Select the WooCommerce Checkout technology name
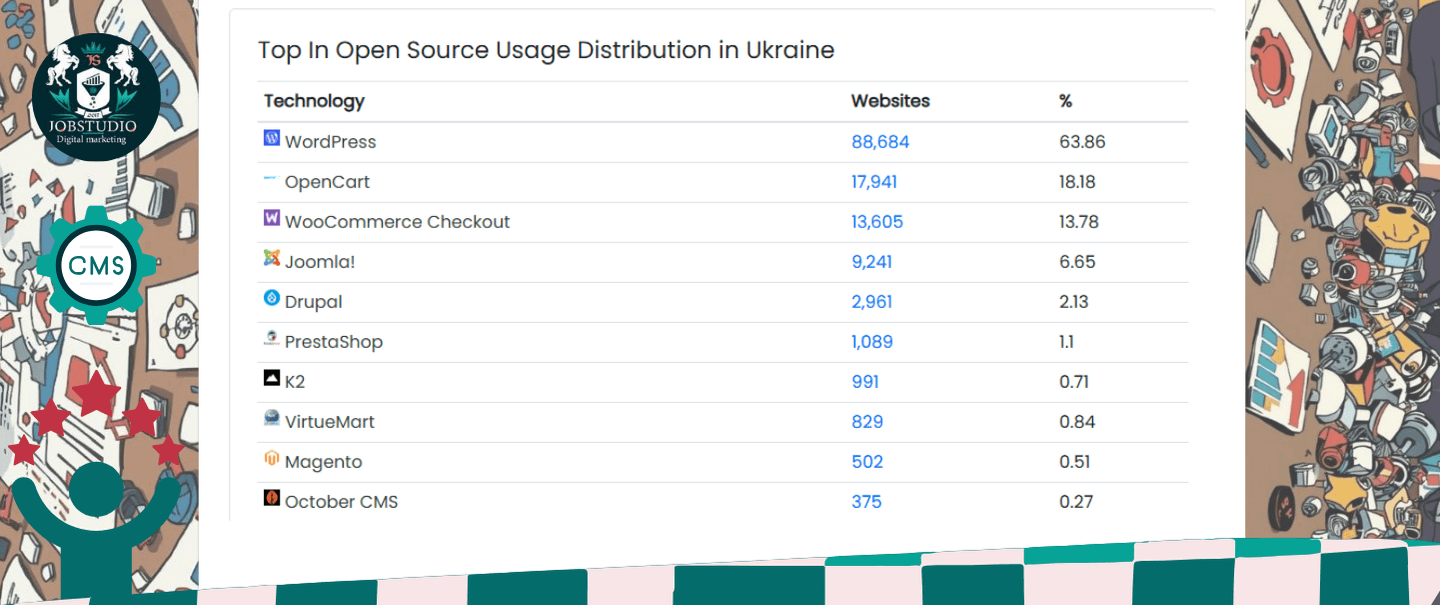The height and width of the screenshot is (605, 1440). pos(397,222)
